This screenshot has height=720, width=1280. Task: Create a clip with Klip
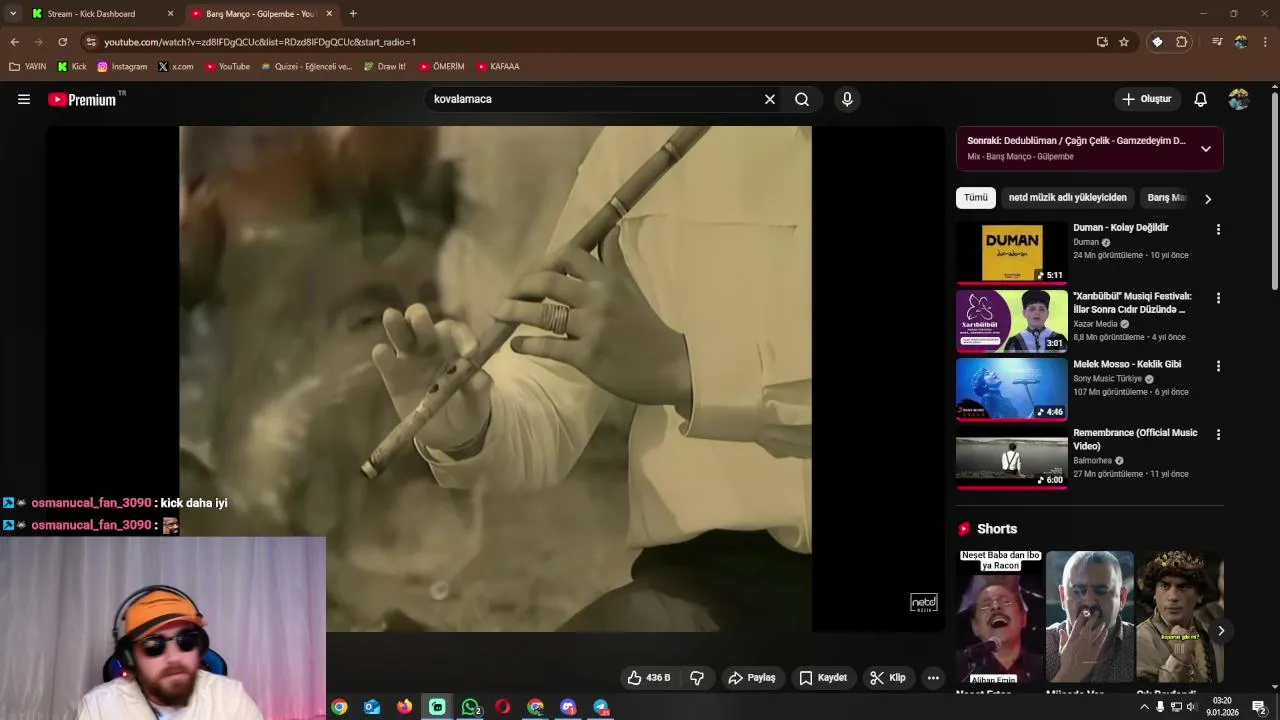(888, 678)
